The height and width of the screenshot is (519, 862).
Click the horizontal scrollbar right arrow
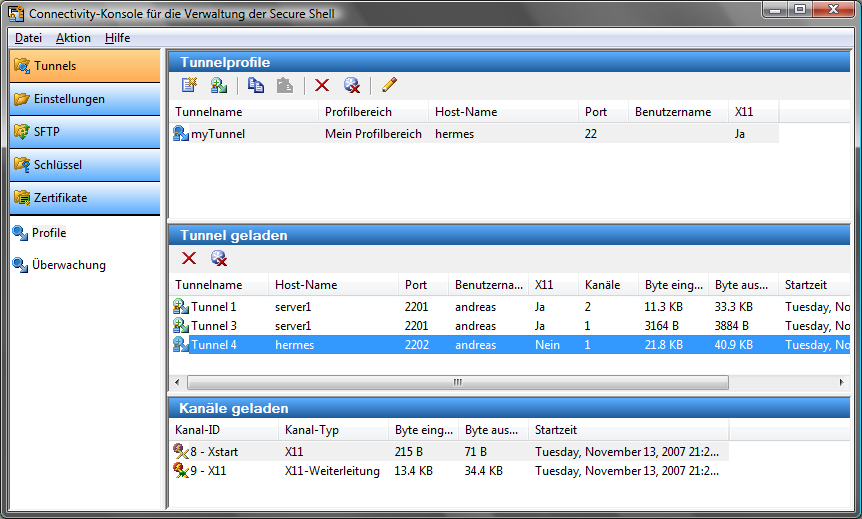click(x=842, y=382)
